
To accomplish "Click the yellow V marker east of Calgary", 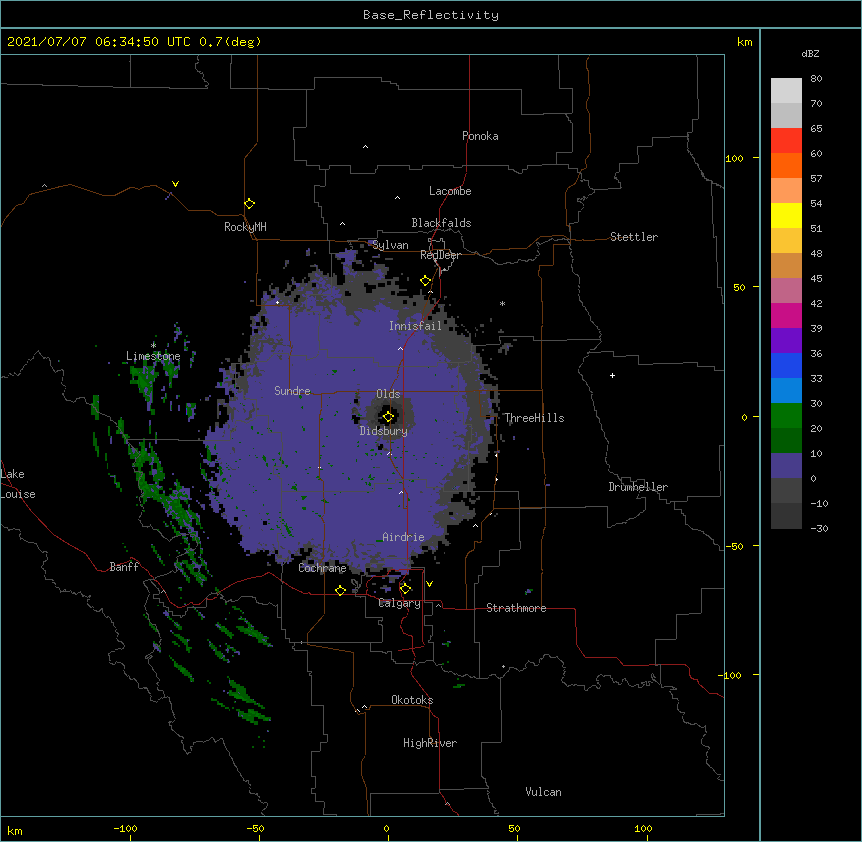I will [x=429, y=584].
